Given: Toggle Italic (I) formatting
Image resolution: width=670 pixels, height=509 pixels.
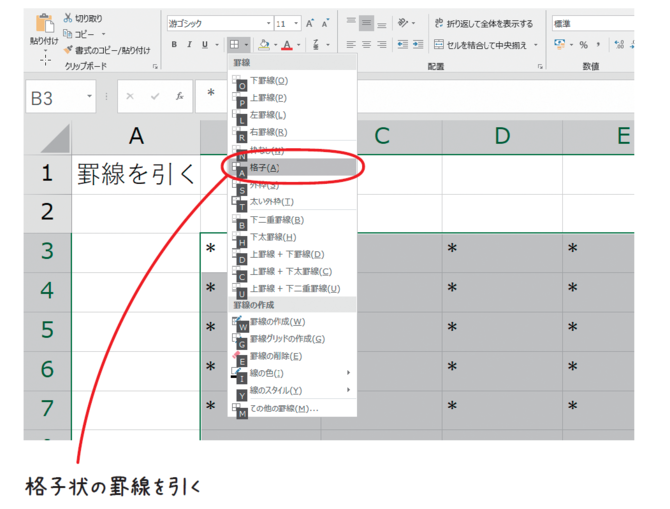Looking at the screenshot, I should 189,44.
